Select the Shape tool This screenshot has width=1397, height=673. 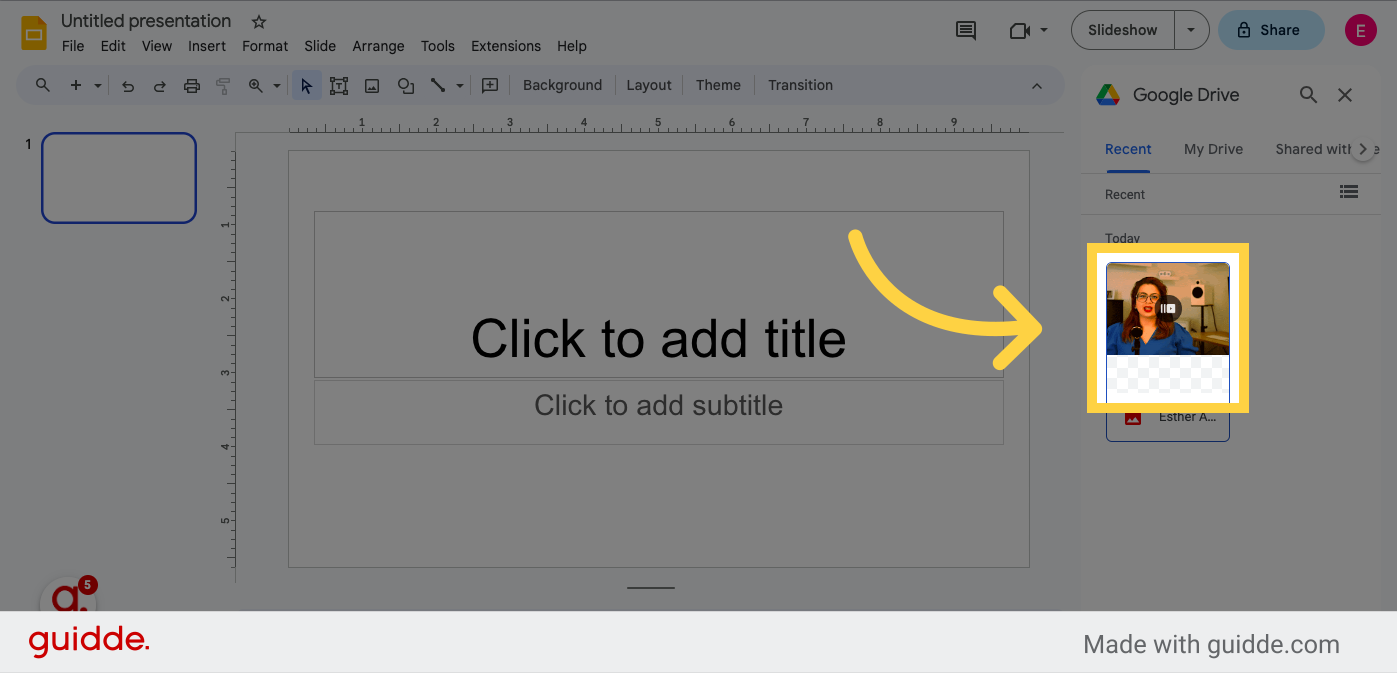click(x=405, y=85)
